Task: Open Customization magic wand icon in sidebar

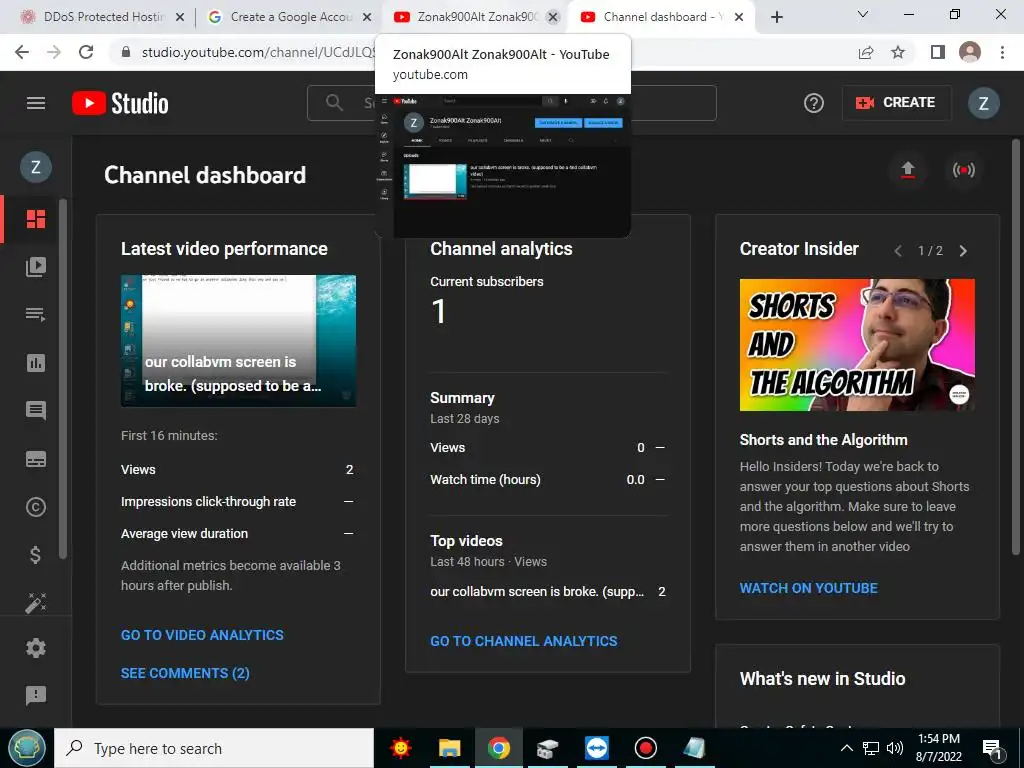Action: [36, 603]
